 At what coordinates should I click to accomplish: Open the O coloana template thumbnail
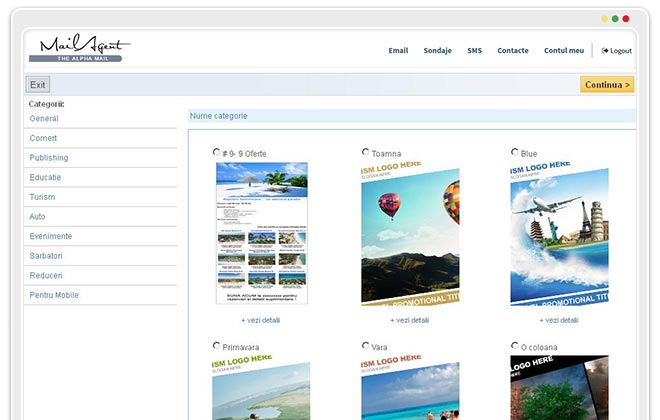(559, 388)
